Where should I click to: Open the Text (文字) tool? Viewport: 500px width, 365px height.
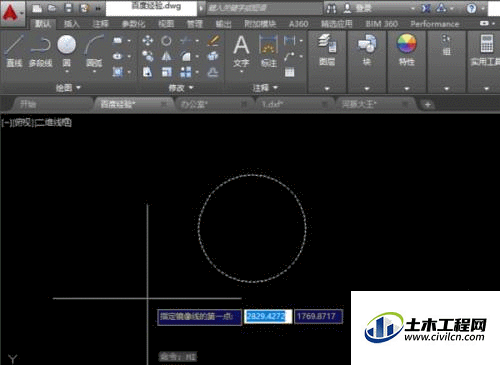point(241,52)
